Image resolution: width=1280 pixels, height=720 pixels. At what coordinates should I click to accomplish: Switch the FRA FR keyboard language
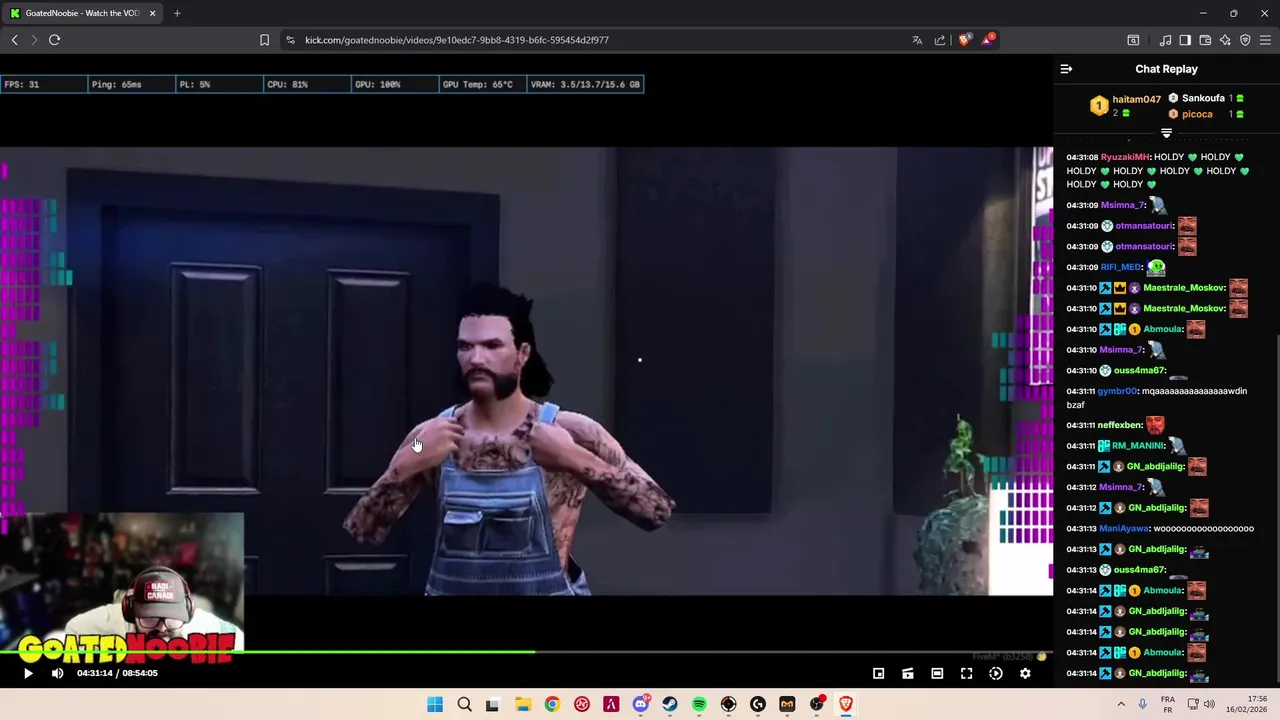[x=1168, y=704]
